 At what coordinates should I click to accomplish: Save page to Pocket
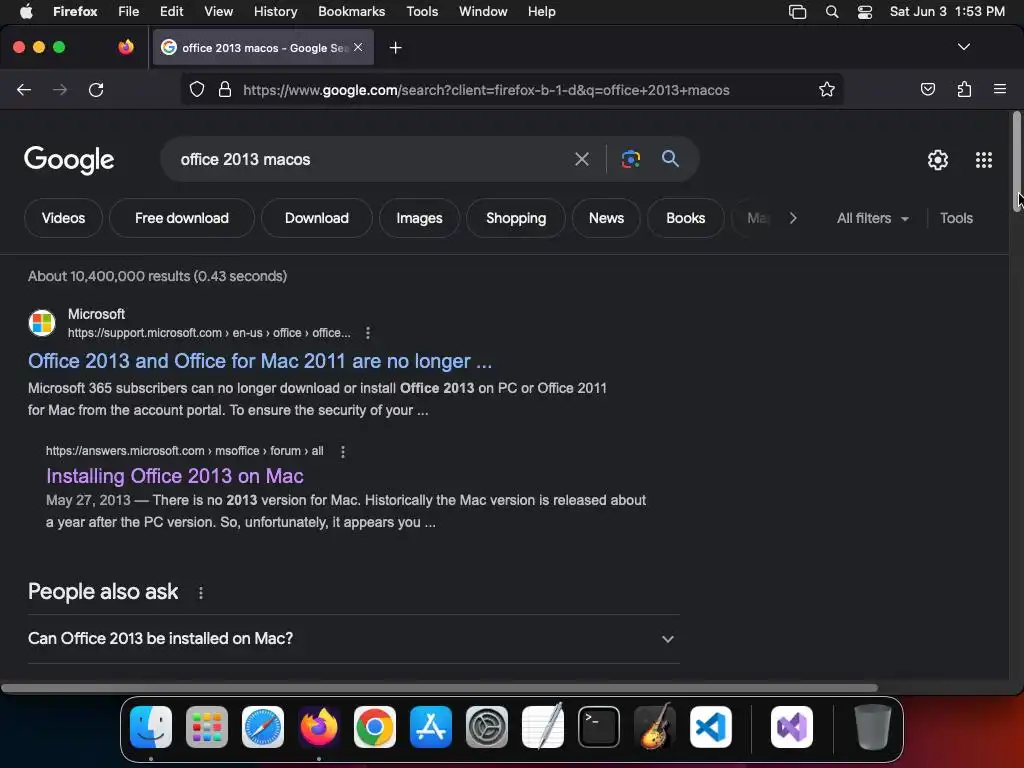click(927, 89)
